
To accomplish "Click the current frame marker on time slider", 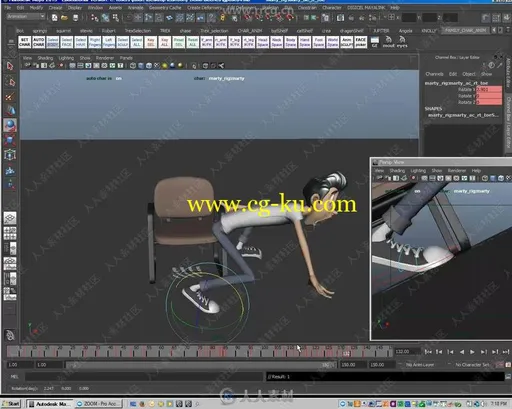I will click(x=346, y=352).
